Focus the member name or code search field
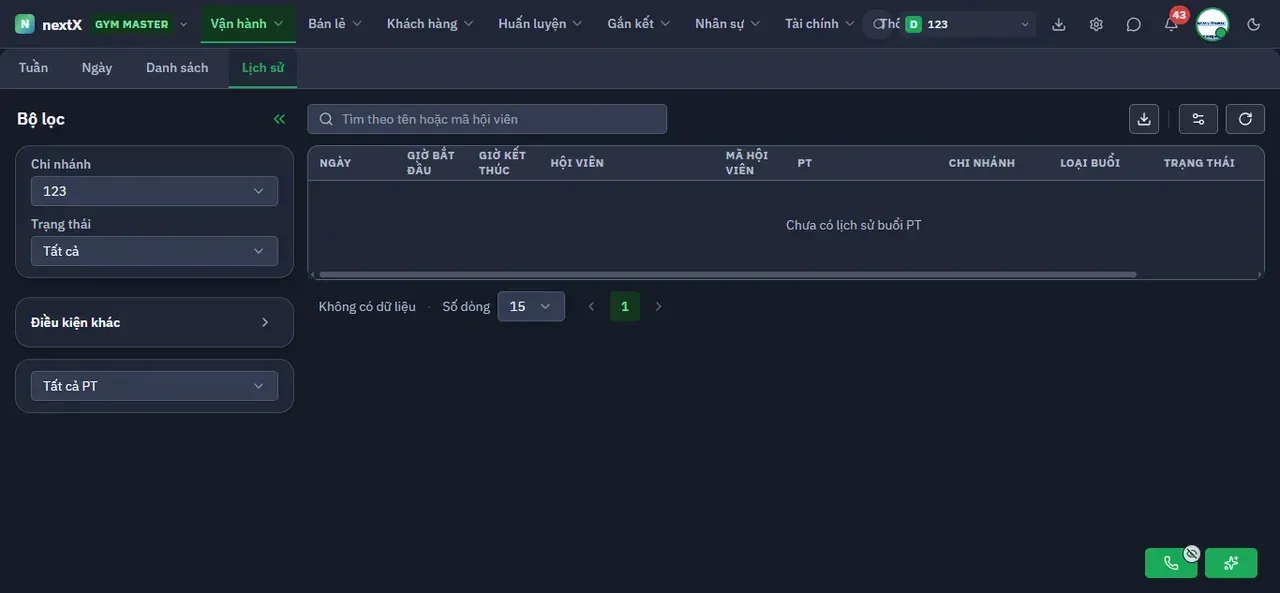1280x593 pixels. (487, 119)
